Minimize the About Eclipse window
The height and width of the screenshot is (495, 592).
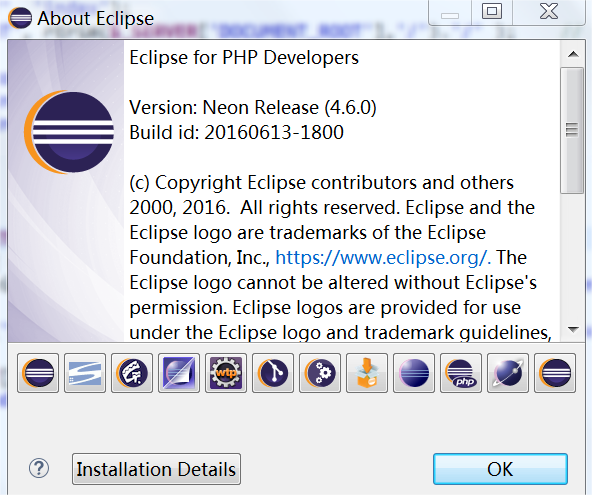point(450,13)
